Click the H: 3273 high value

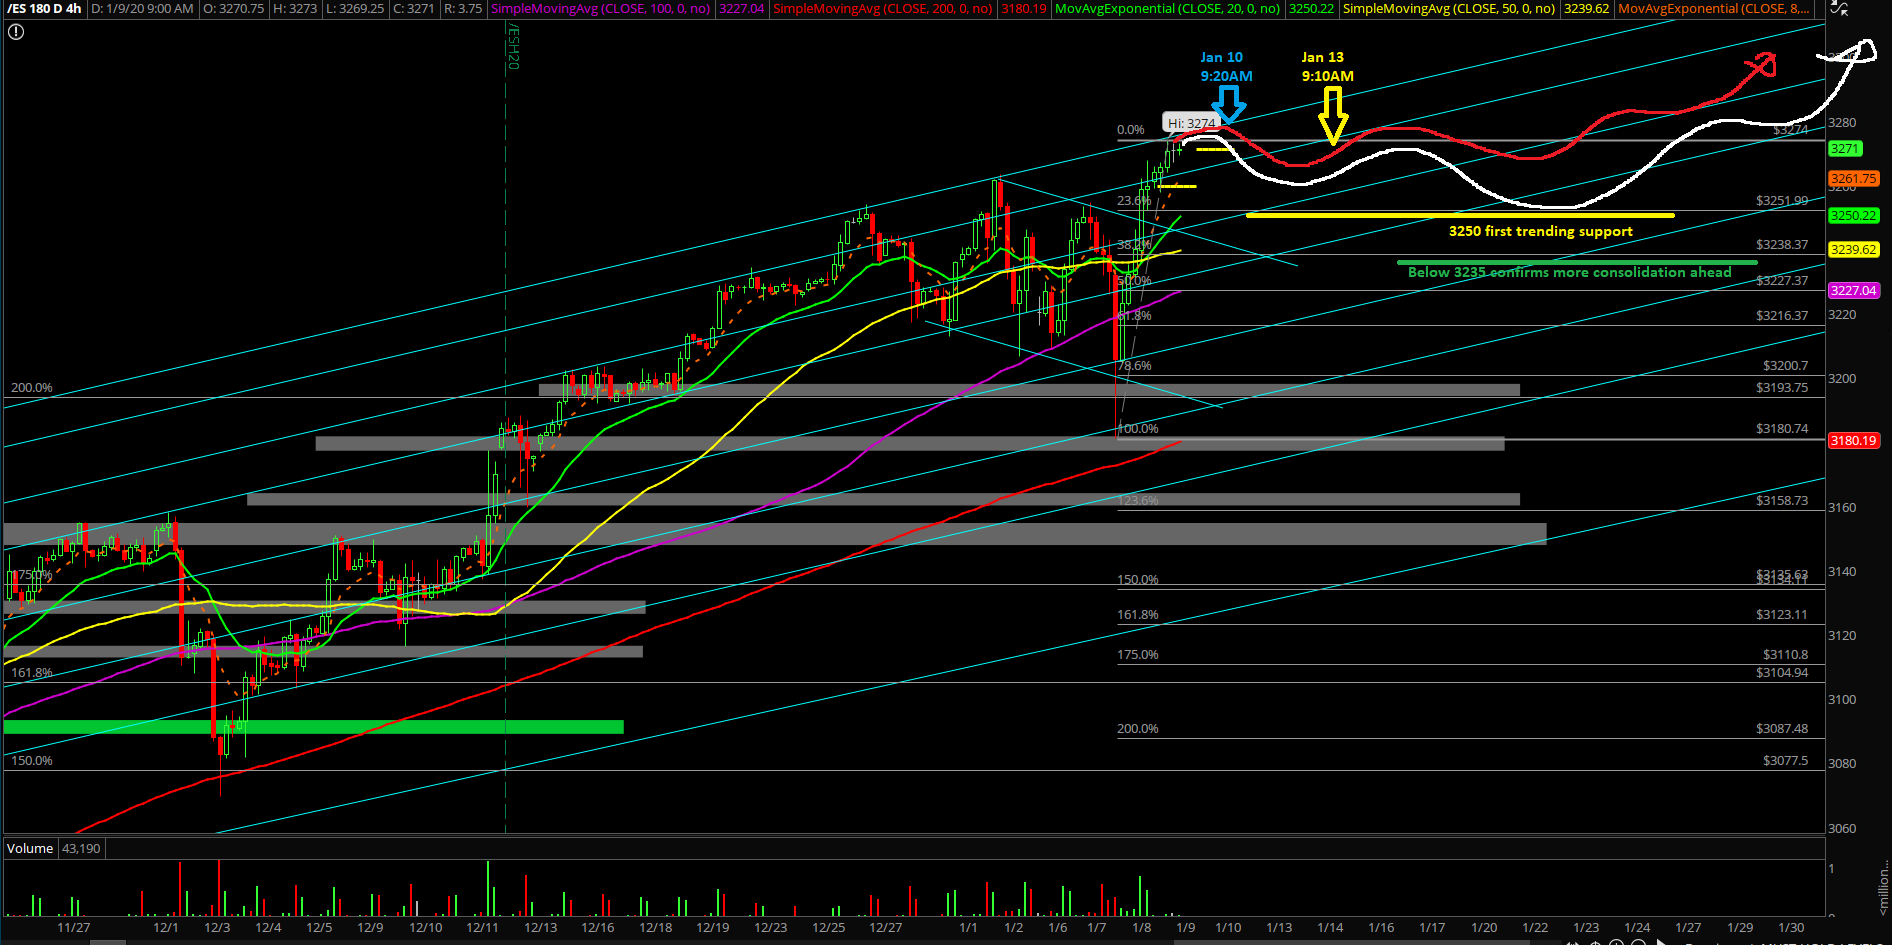point(295,9)
